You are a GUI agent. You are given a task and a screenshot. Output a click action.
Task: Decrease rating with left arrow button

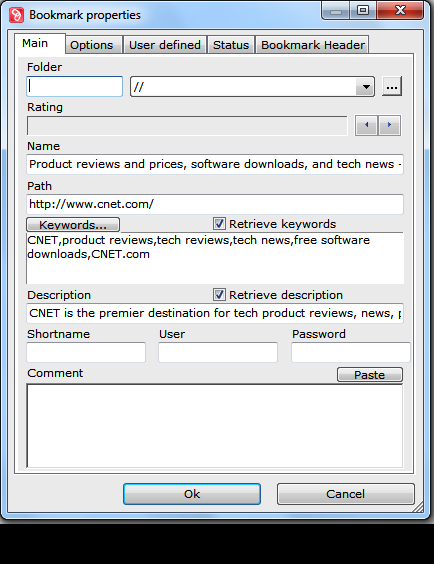point(366,125)
